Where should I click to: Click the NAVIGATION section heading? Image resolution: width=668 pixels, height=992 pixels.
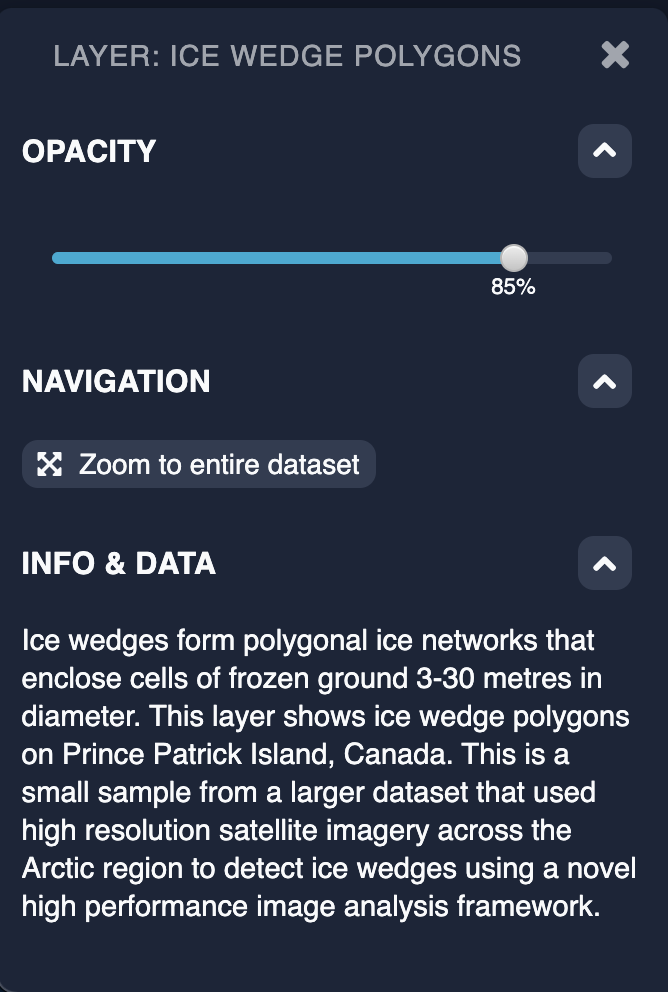(x=116, y=382)
